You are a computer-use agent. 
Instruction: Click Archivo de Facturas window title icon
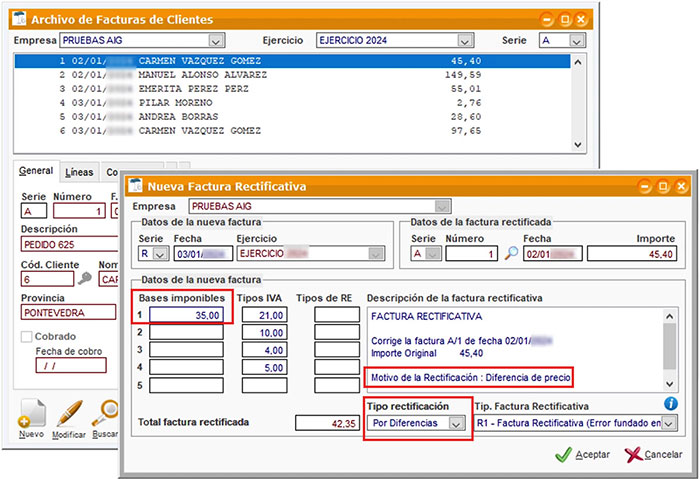[x=19, y=19]
